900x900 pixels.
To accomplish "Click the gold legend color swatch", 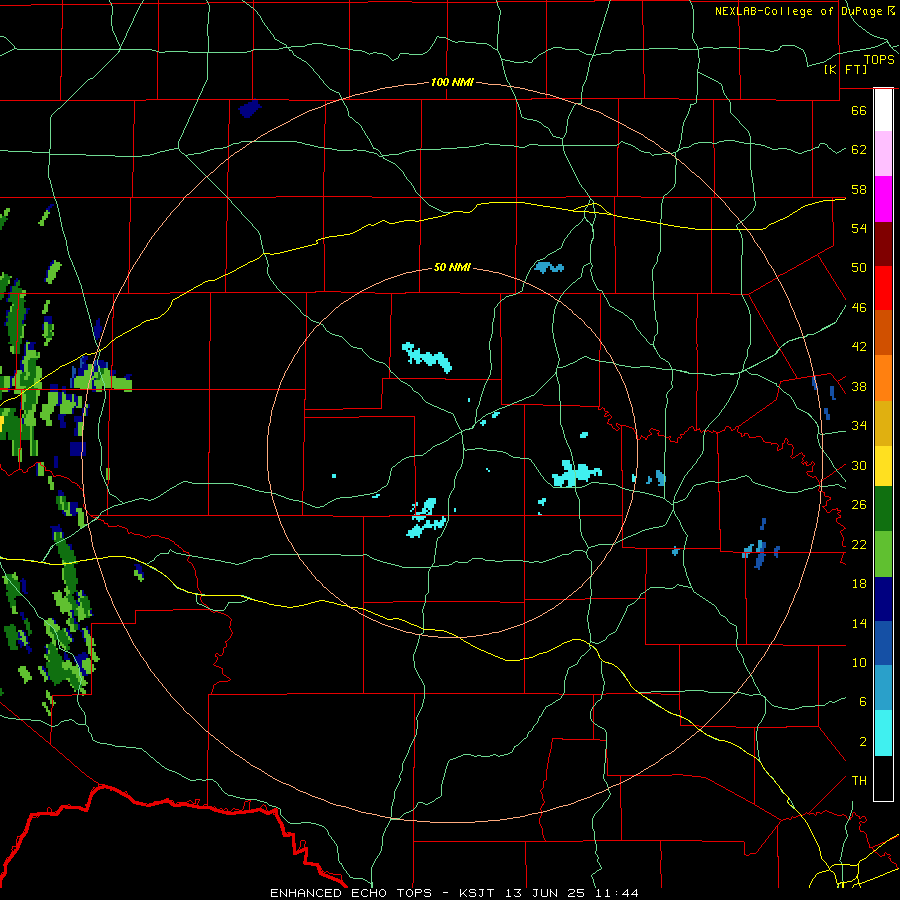I will point(883,423).
